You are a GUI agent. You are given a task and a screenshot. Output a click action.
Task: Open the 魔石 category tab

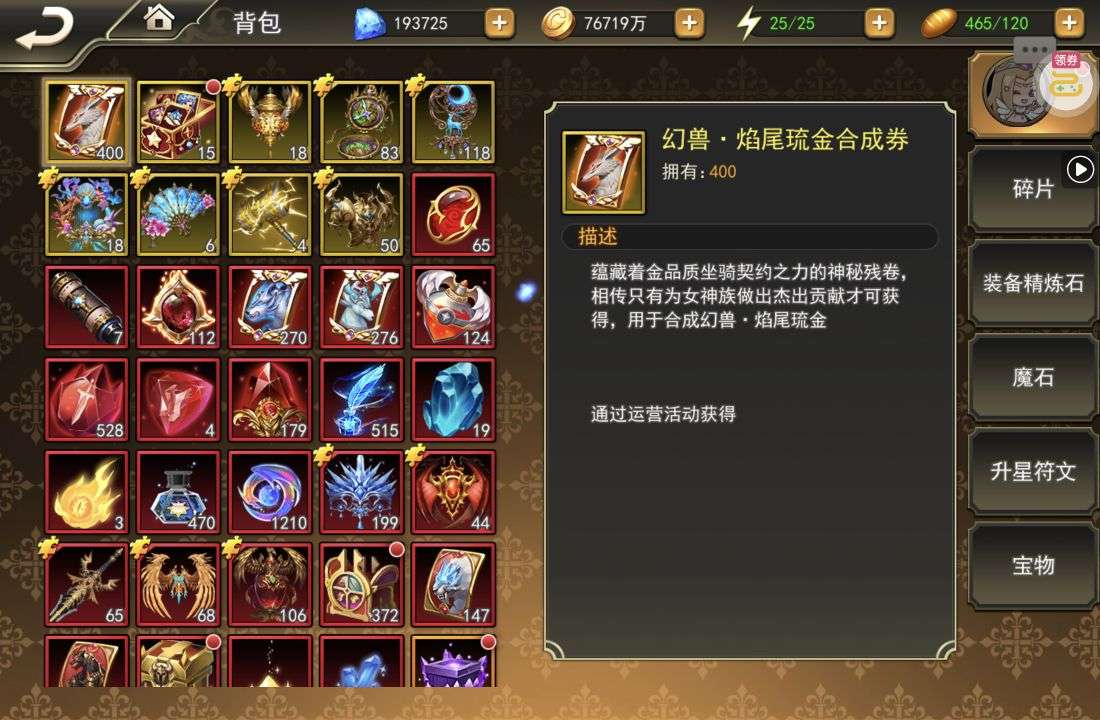(1033, 377)
